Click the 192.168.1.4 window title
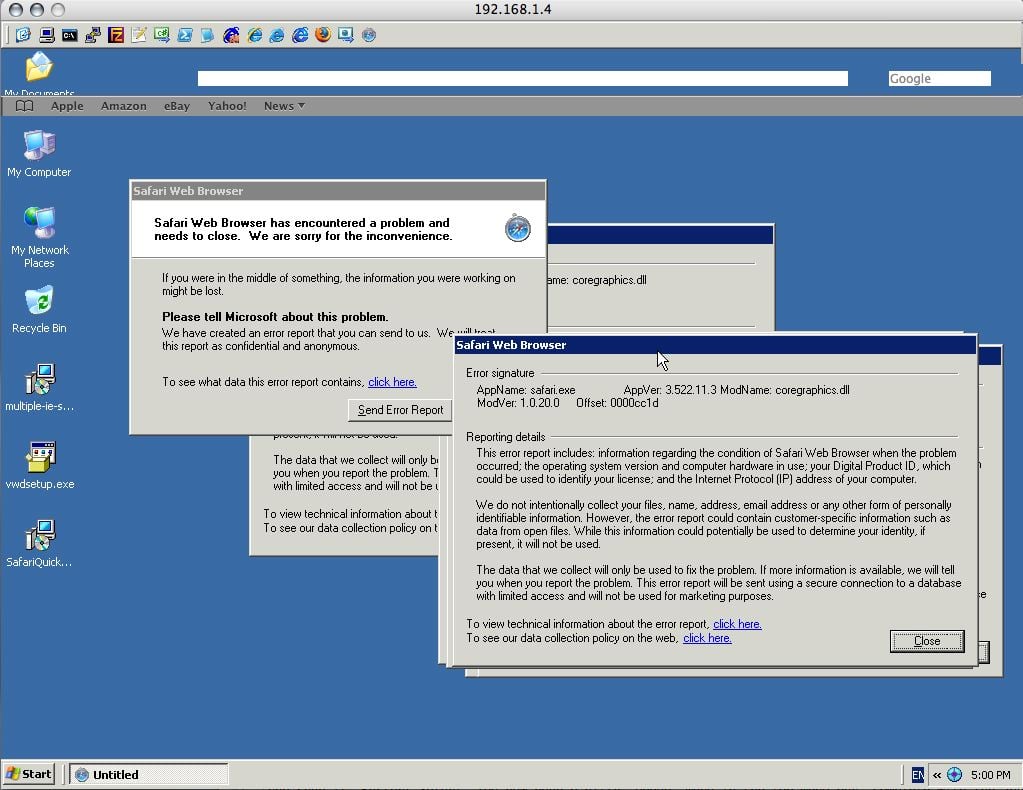This screenshot has height=790, width=1023. (513, 9)
